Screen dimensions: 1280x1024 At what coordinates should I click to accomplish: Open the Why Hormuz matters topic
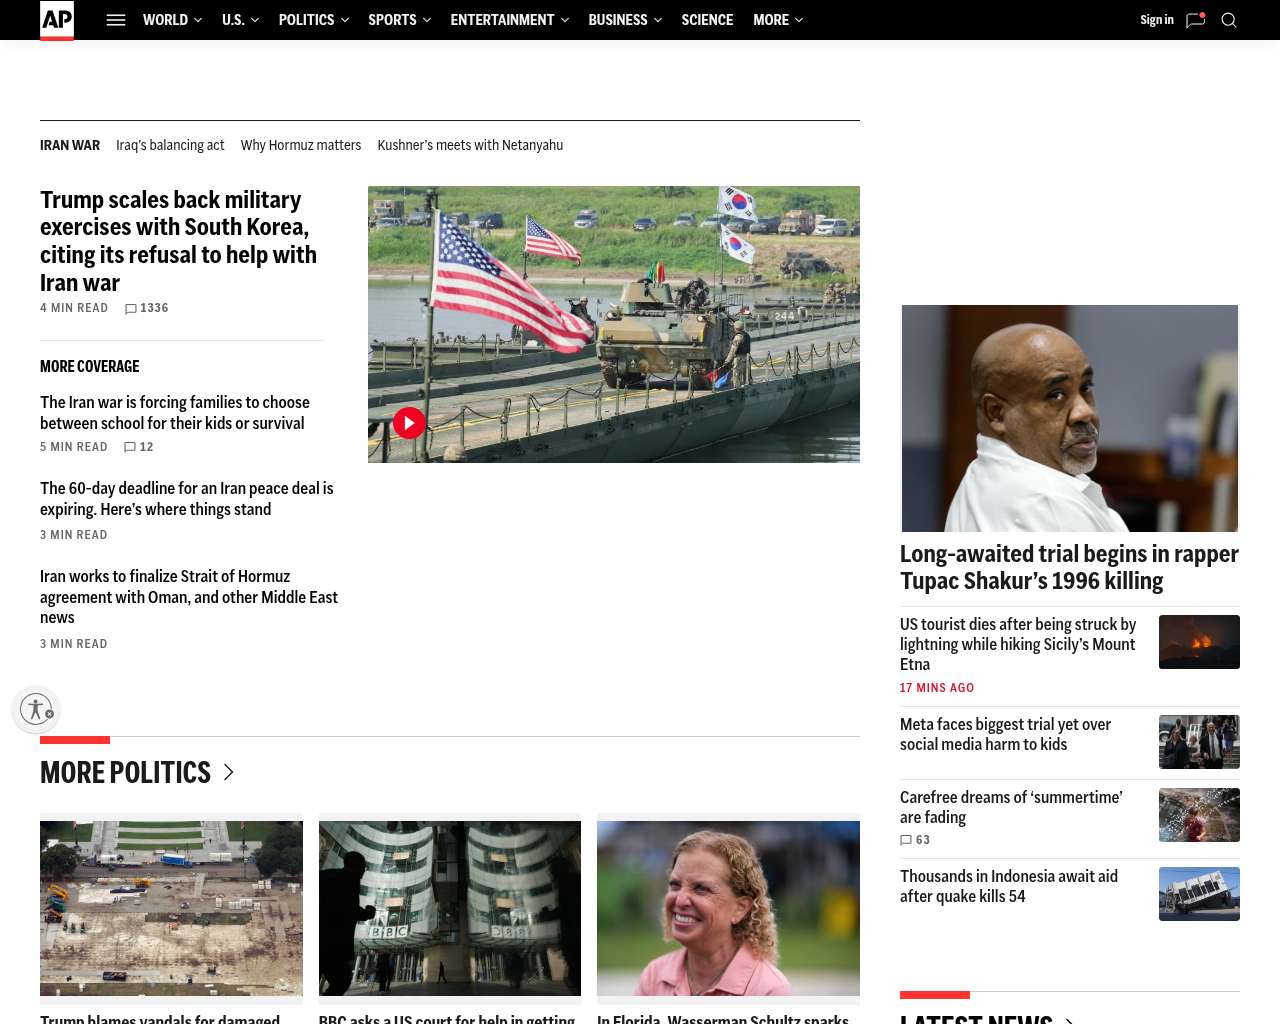tap(301, 145)
